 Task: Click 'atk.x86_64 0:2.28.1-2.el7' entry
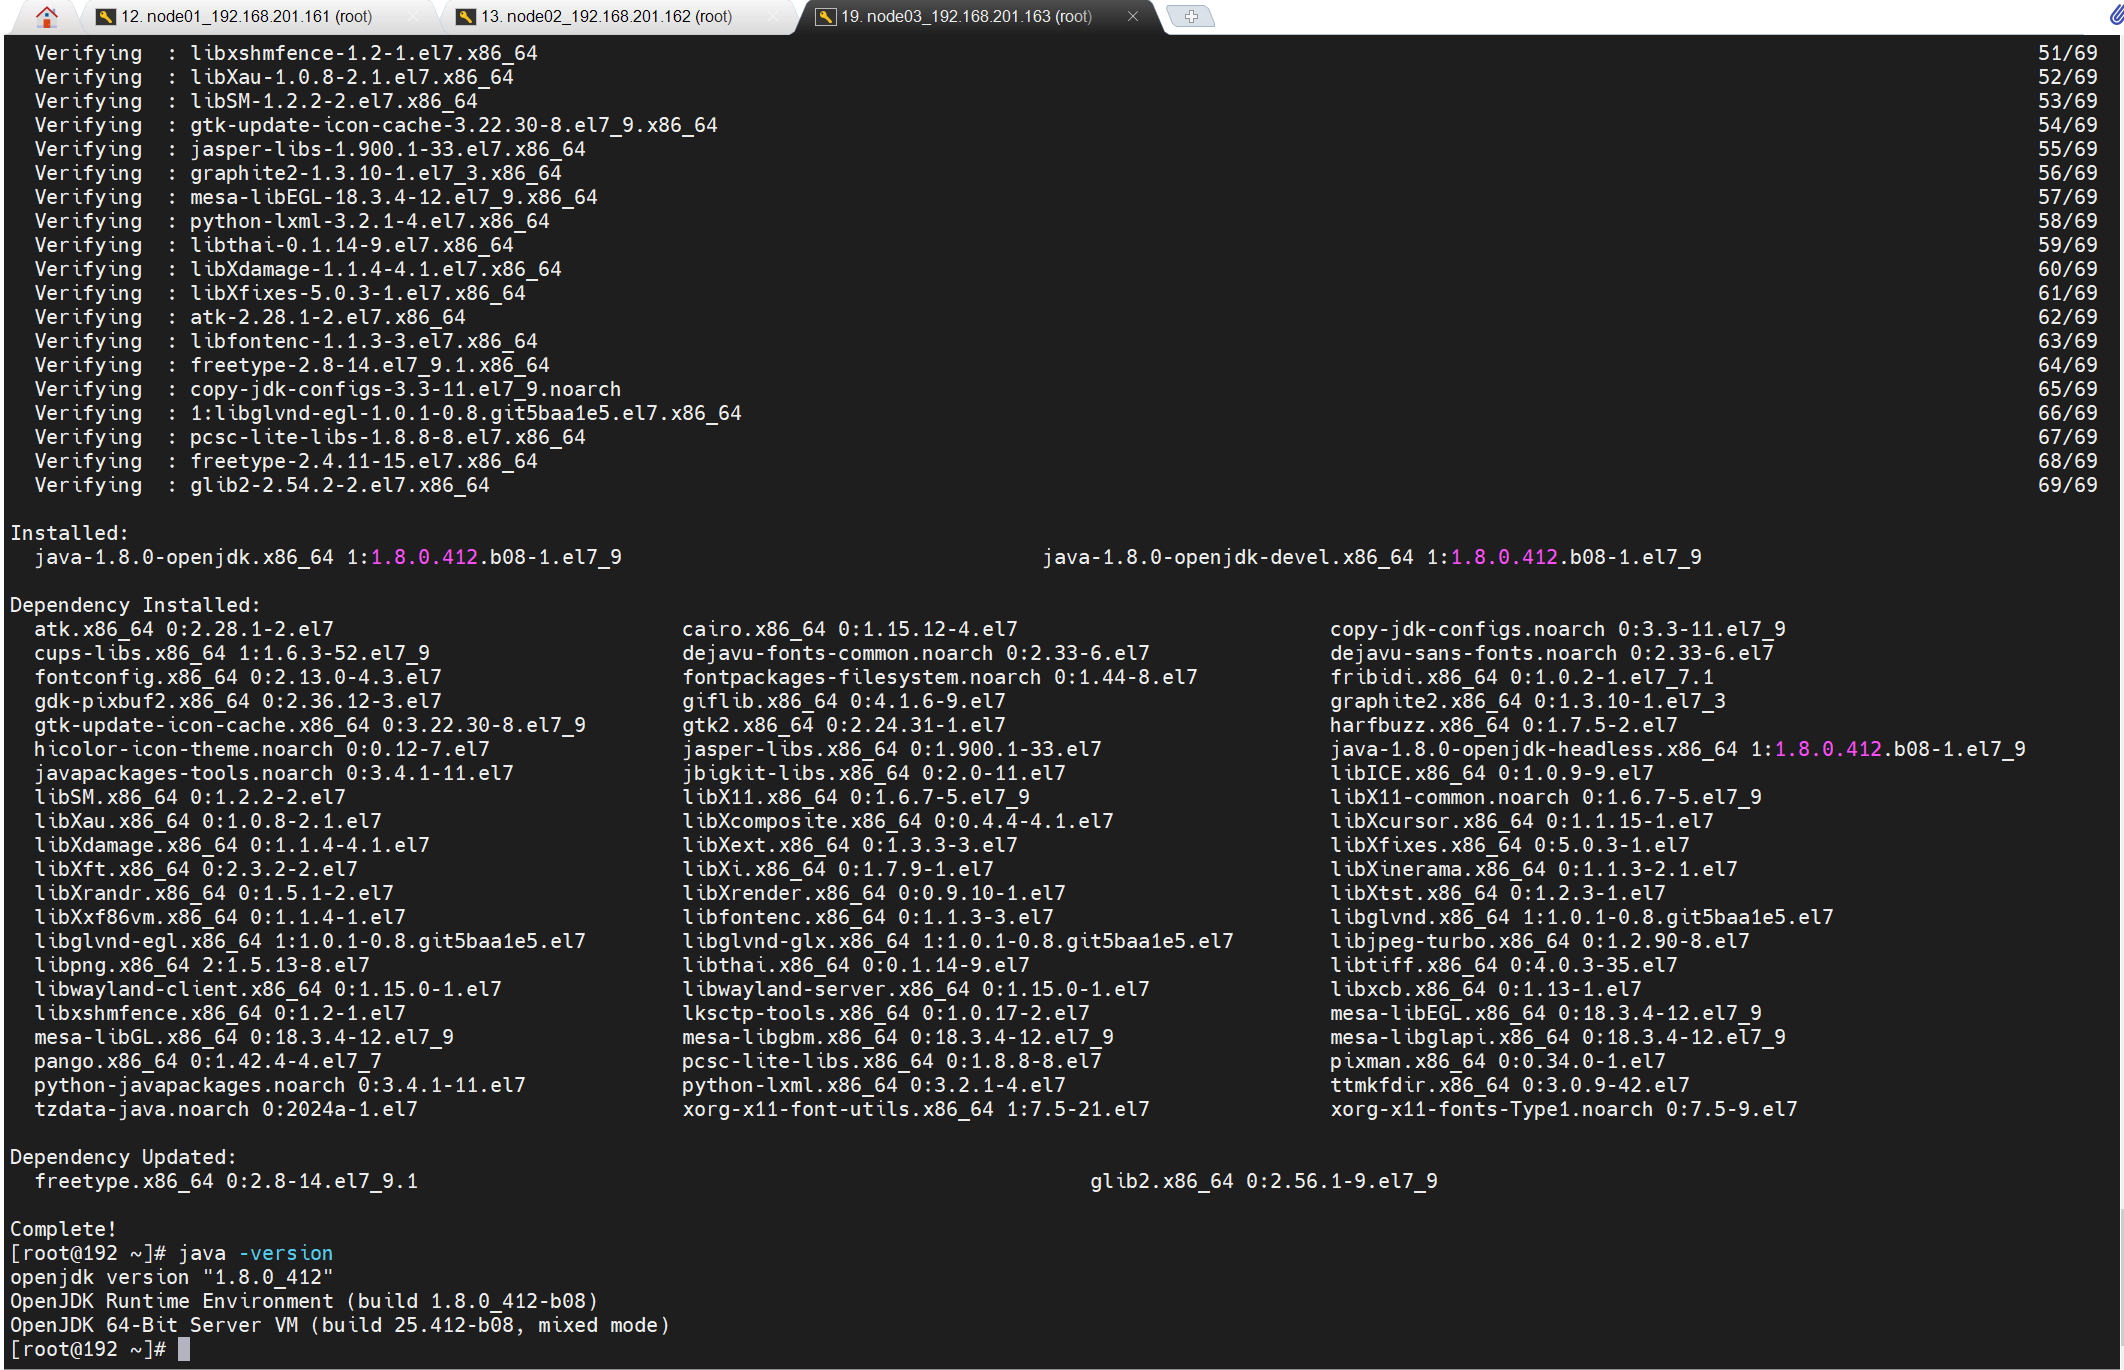click(x=184, y=629)
